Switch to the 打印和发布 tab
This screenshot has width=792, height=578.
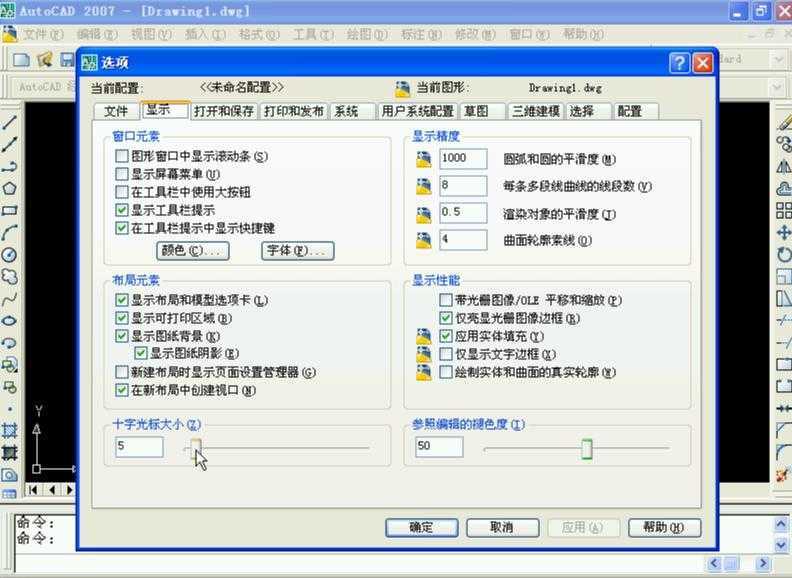click(293, 111)
